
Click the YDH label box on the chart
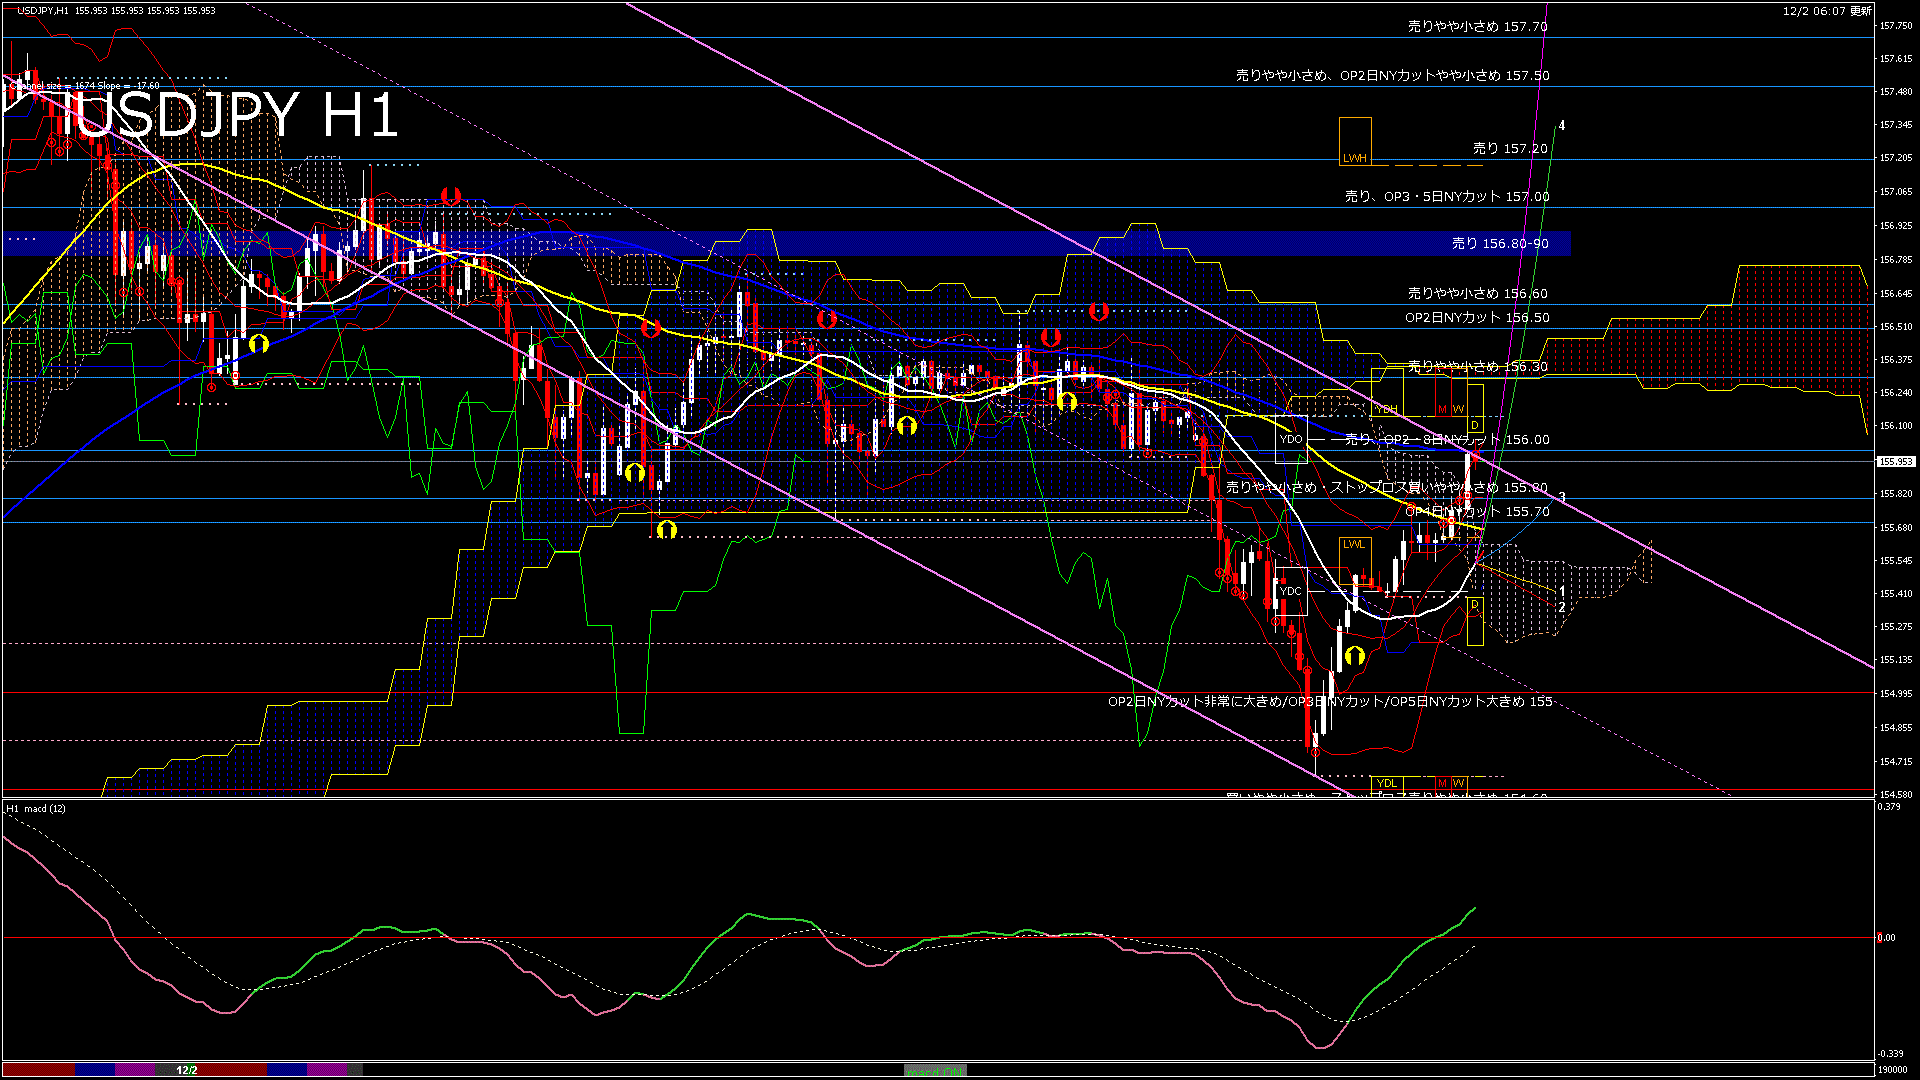tap(1385, 408)
